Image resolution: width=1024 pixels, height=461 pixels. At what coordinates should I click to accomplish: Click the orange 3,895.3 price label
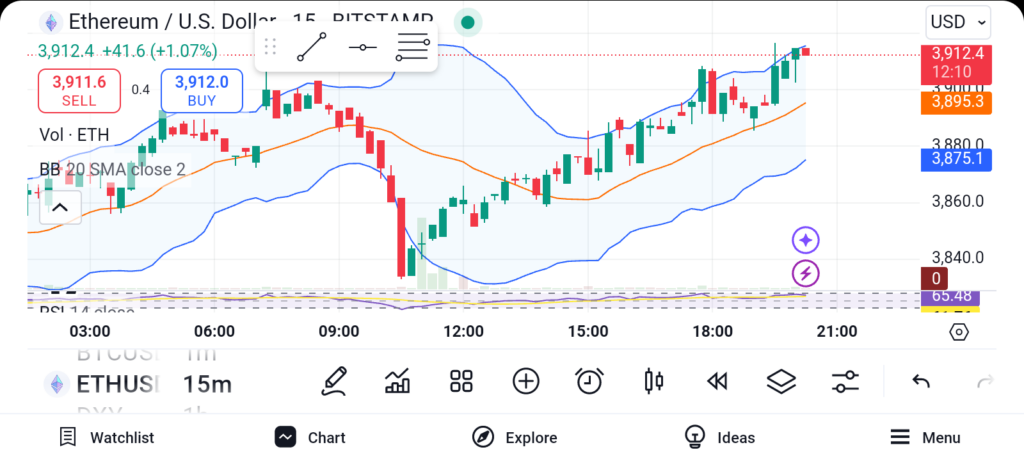click(957, 103)
